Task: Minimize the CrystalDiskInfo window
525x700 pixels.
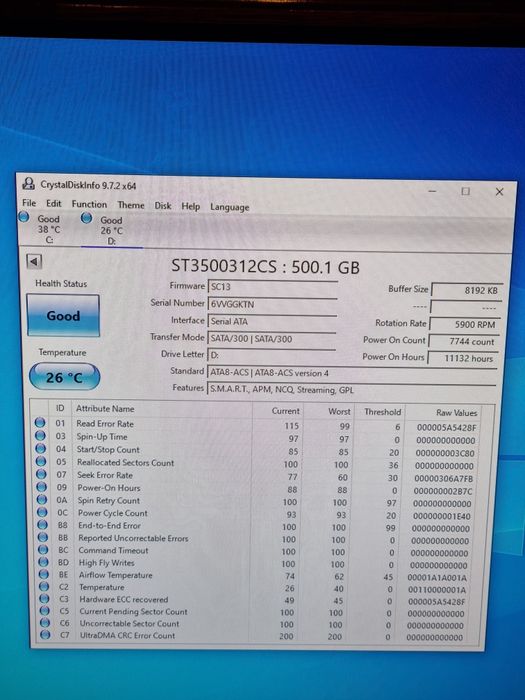Action: 432,191
